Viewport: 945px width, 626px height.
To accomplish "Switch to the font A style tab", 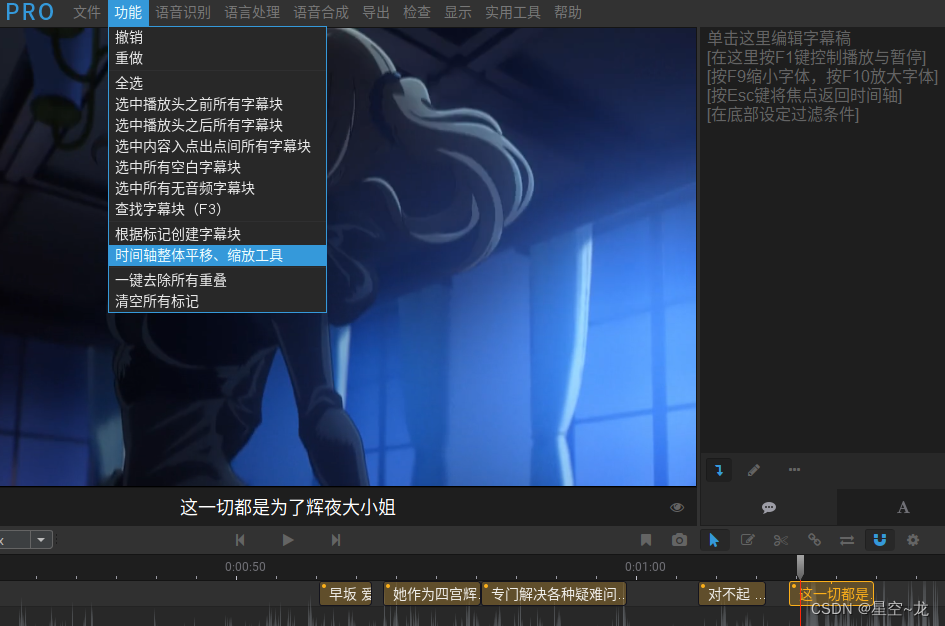I will click(x=903, y=507).
